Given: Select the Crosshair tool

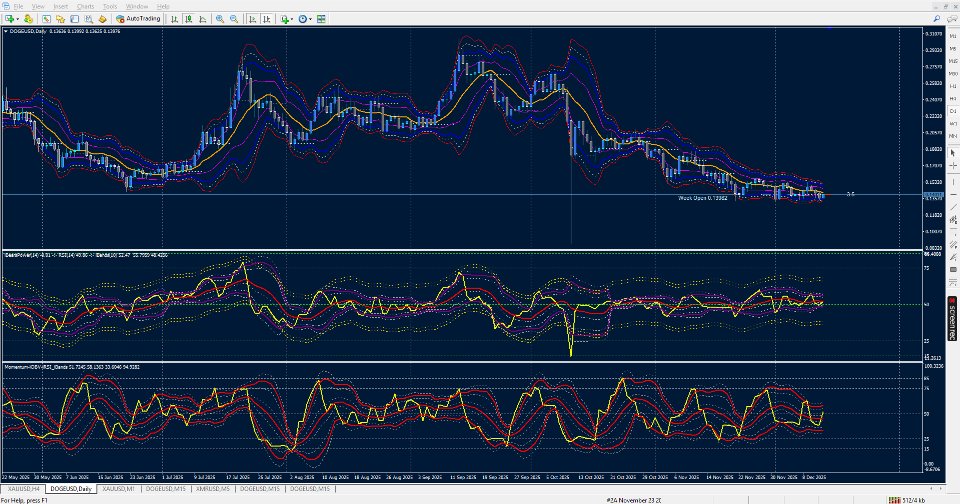Looking at the screenshot, I should (953, 165).
